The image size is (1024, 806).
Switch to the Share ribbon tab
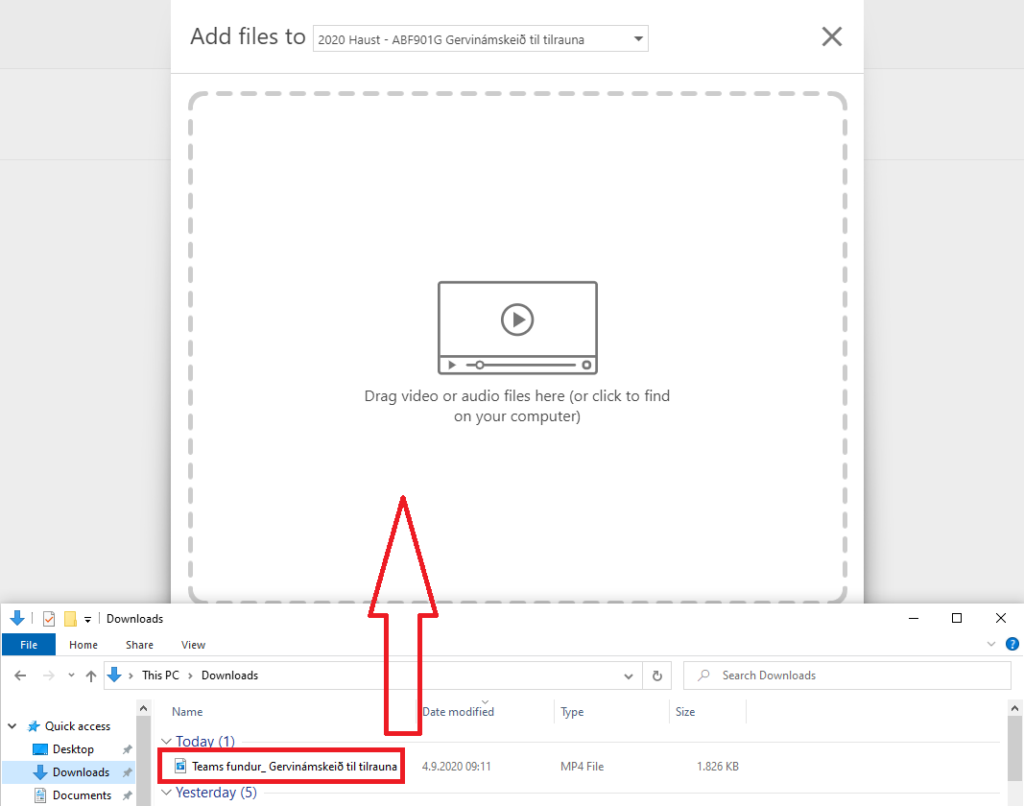(139, 645)
